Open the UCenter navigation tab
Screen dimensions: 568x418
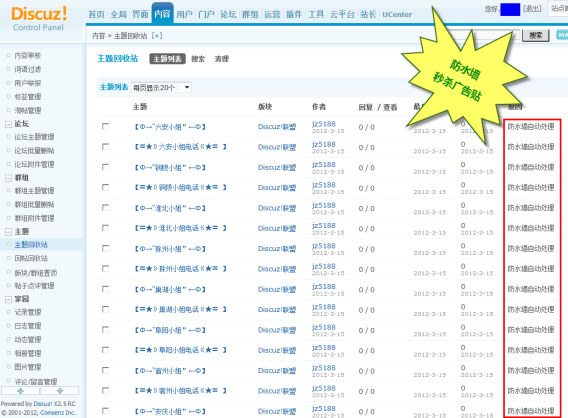pyautogui.click(x=397, y=14)
